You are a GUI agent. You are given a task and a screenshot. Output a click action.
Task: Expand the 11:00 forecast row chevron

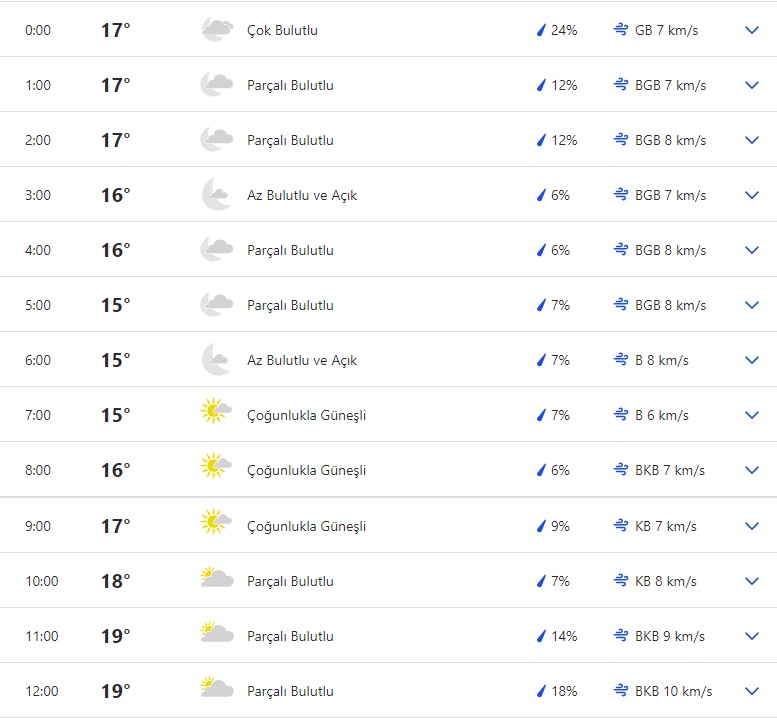(752, 636)
